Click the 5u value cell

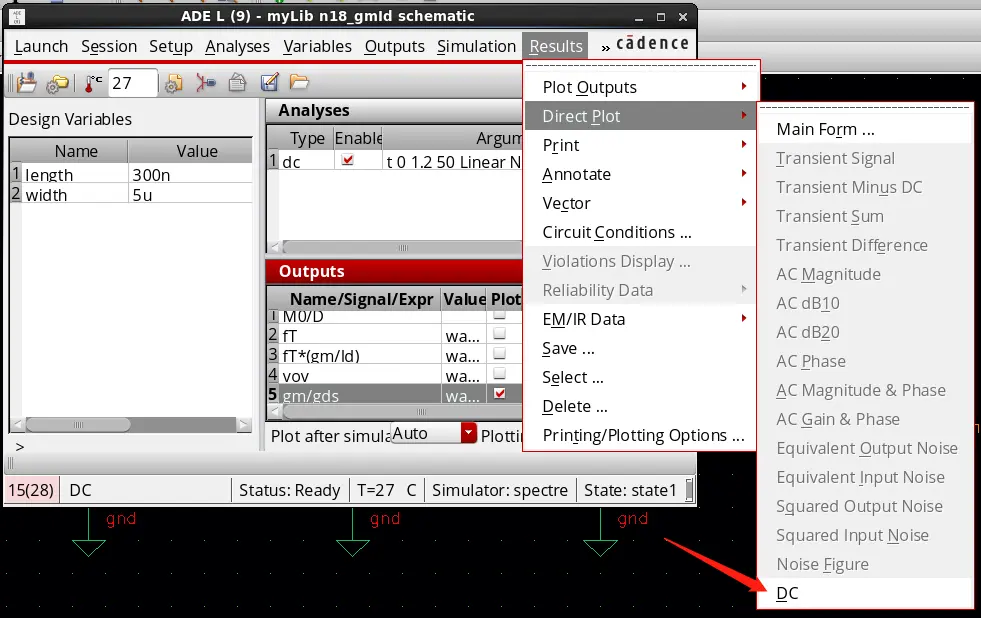click(x=190, y=194)
